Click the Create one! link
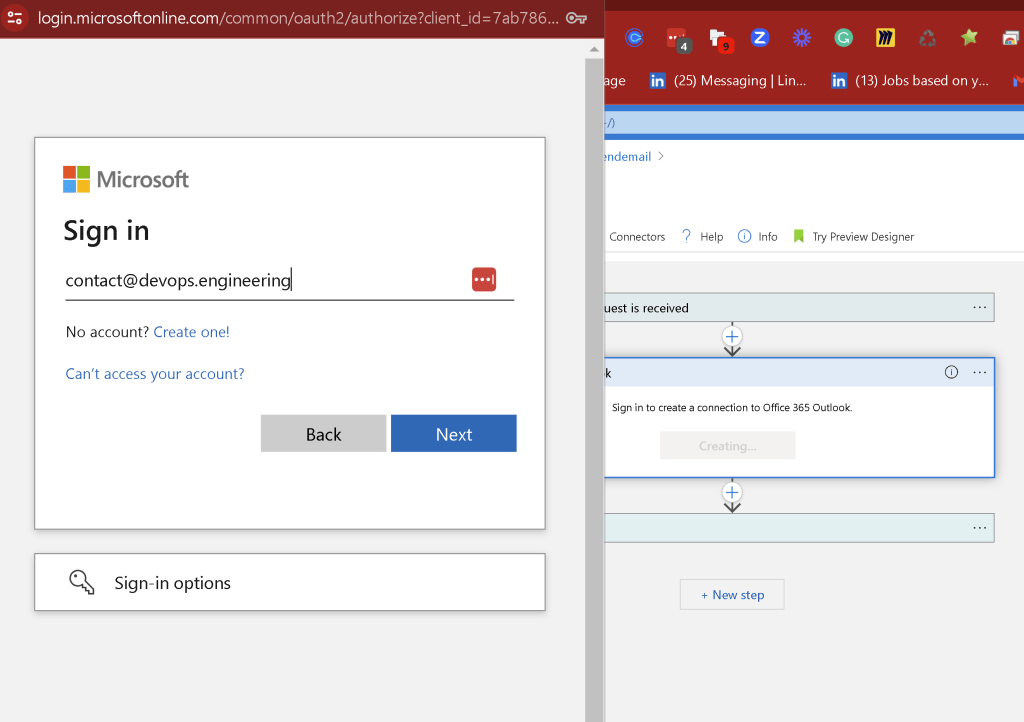 [x=191, y=332]
